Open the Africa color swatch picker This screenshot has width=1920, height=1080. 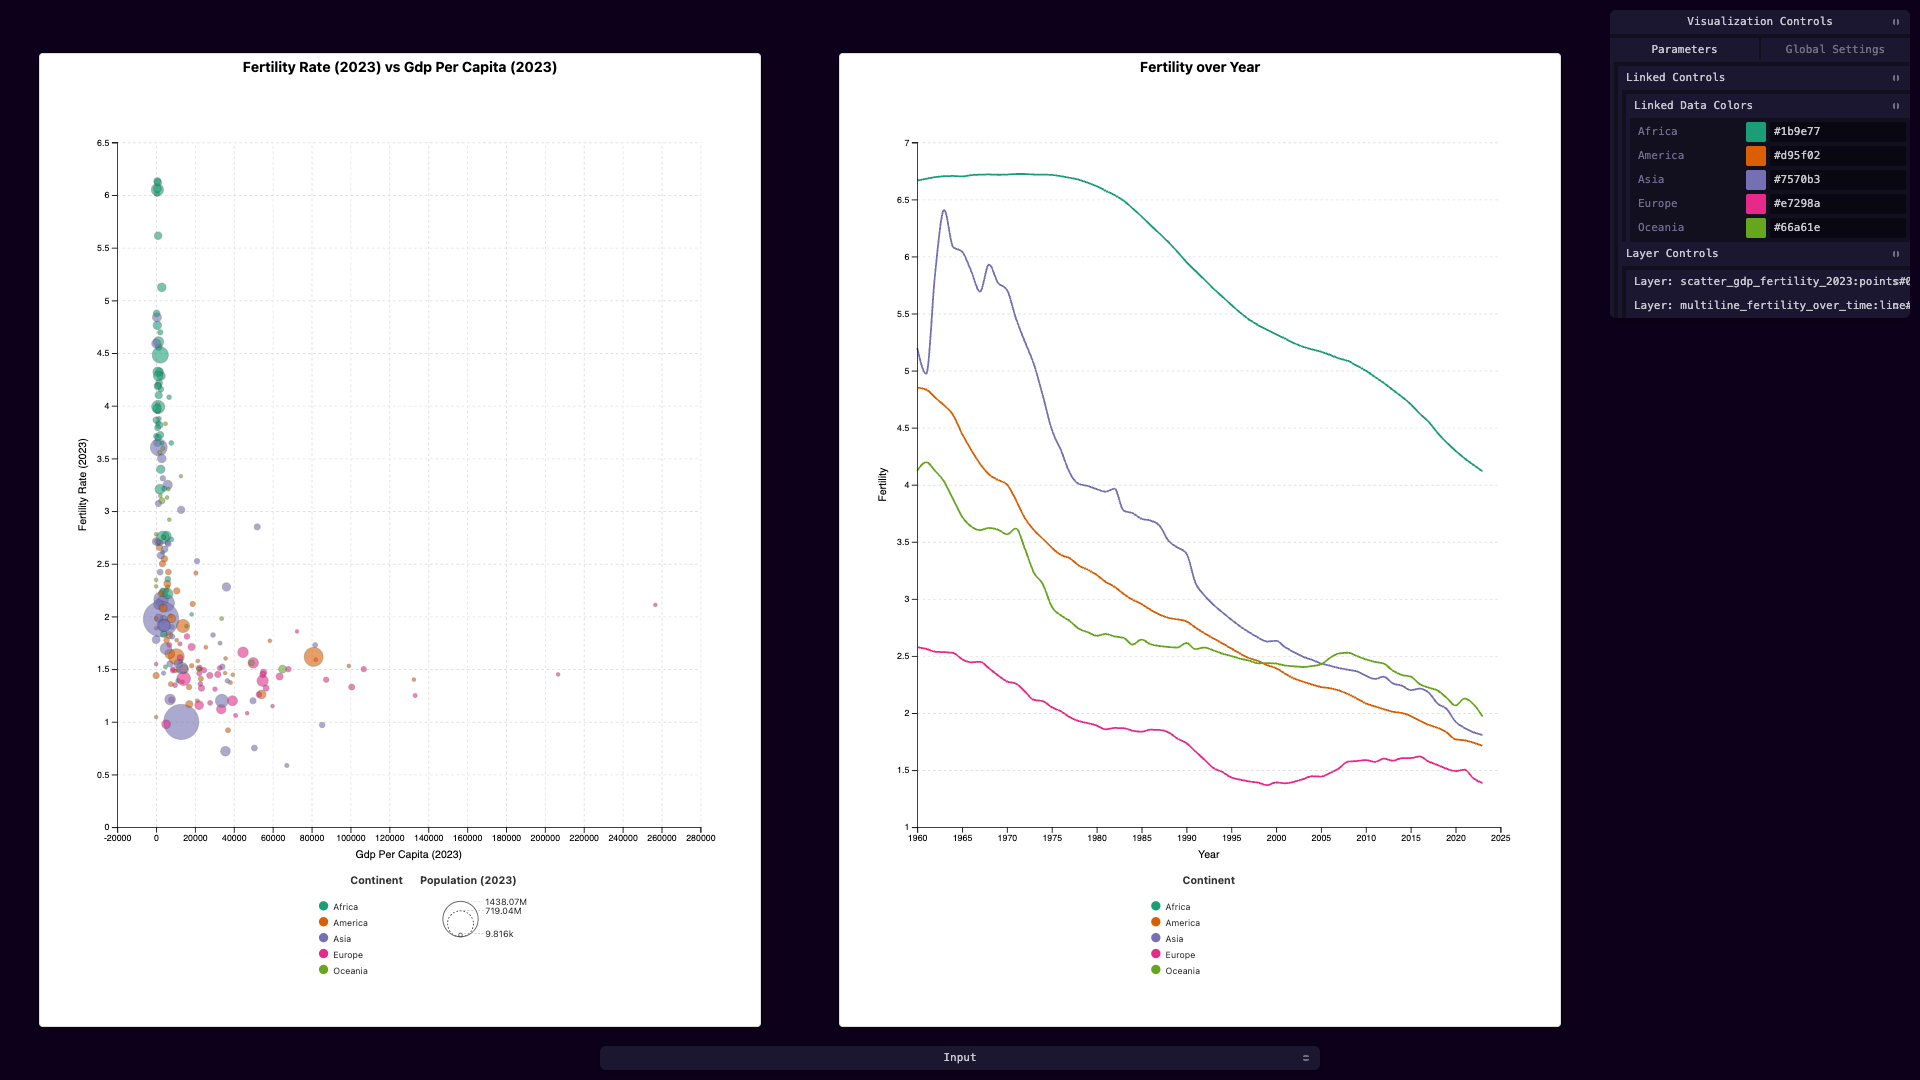click(x=1756, y=132)
